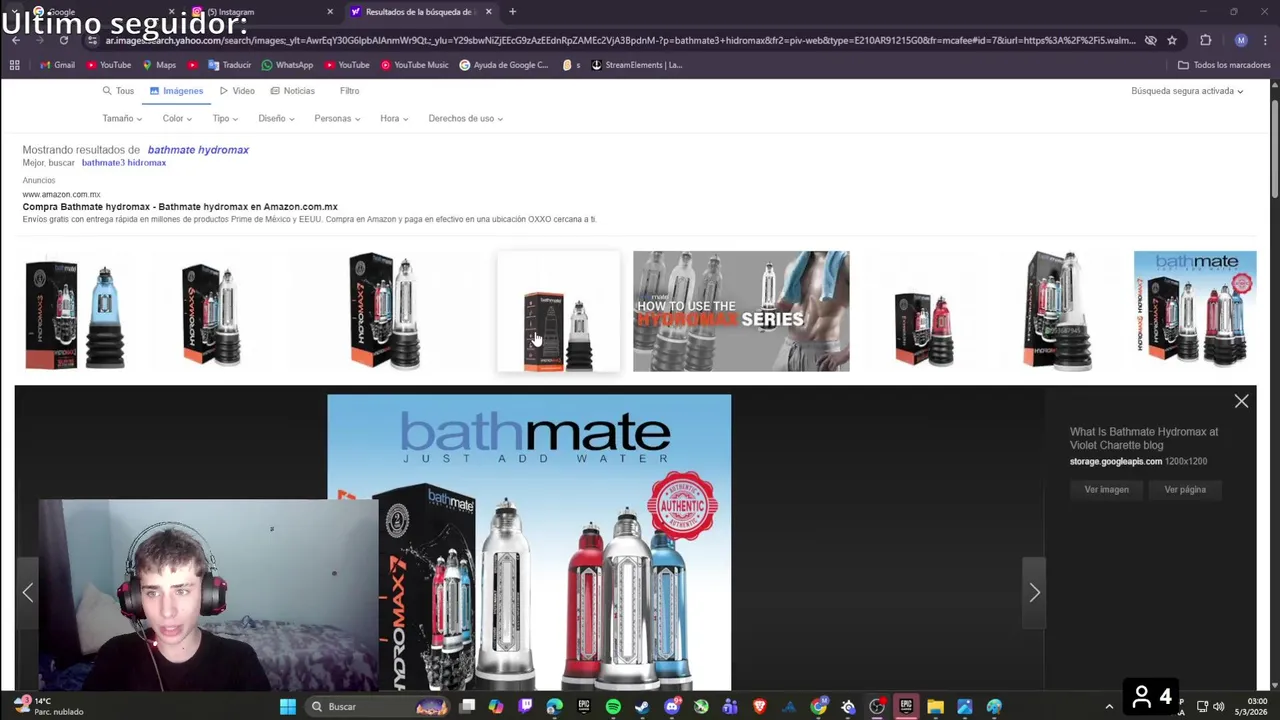Open Discord from the taskbar

(x=671, y=707)
